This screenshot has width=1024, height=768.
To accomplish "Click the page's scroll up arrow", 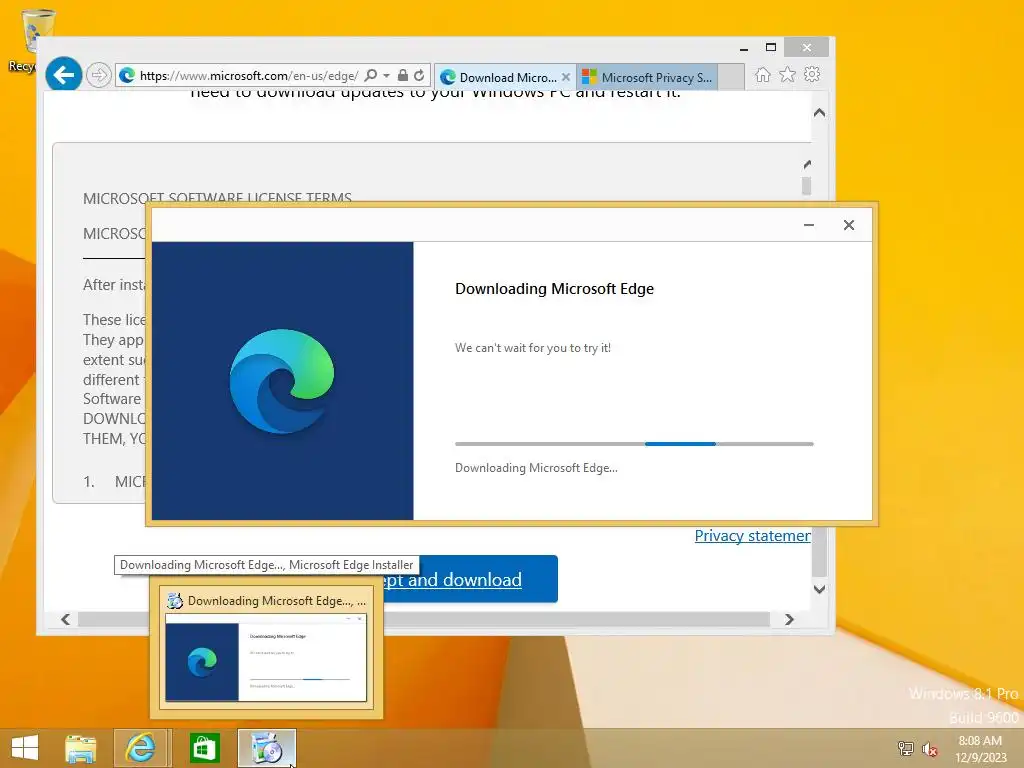I will 820,113.
